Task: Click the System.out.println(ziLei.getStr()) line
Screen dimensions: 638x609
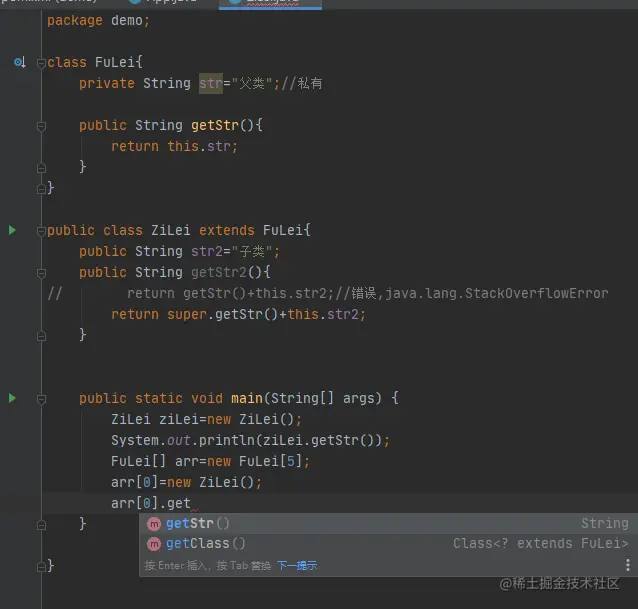Action: [x=250, y=440]
